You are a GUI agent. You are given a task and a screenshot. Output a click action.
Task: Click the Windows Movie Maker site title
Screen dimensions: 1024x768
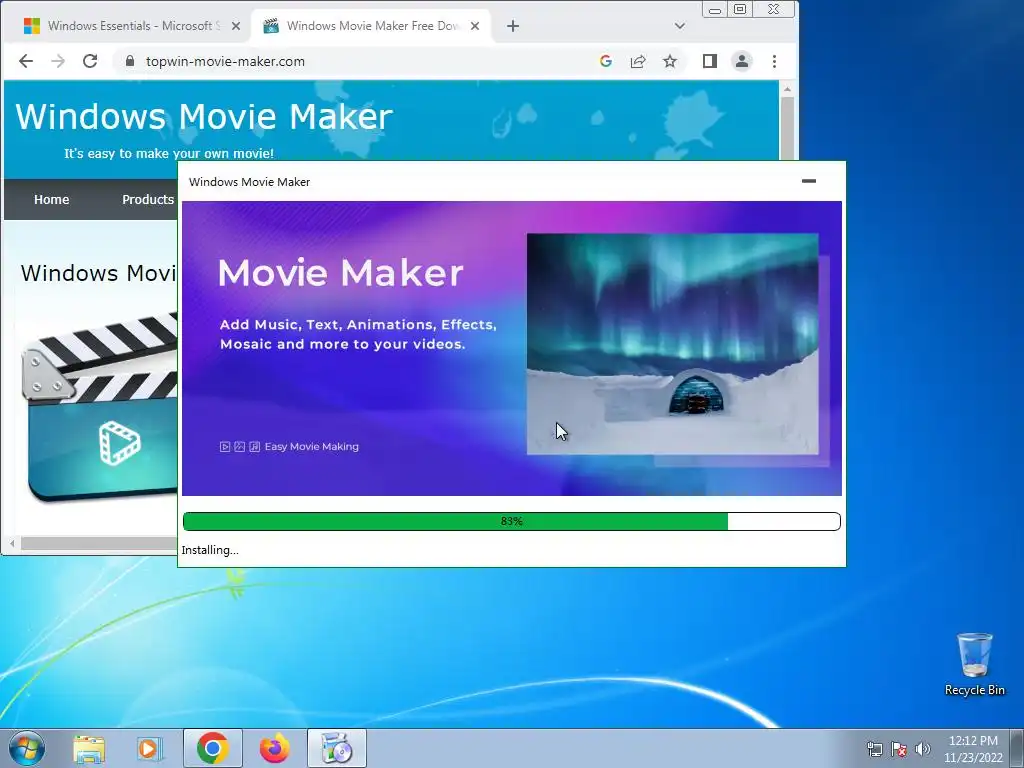pyautogui.click(x=204, y=116)
